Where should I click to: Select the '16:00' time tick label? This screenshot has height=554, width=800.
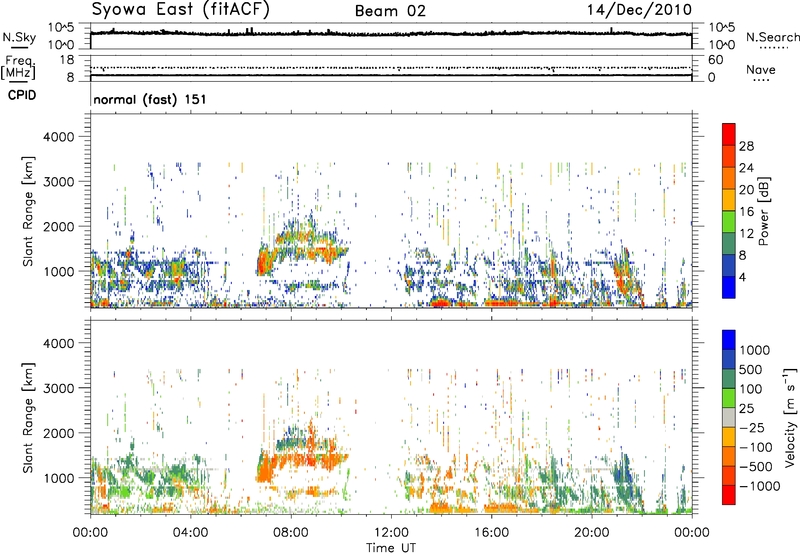(x=491, y=533)
